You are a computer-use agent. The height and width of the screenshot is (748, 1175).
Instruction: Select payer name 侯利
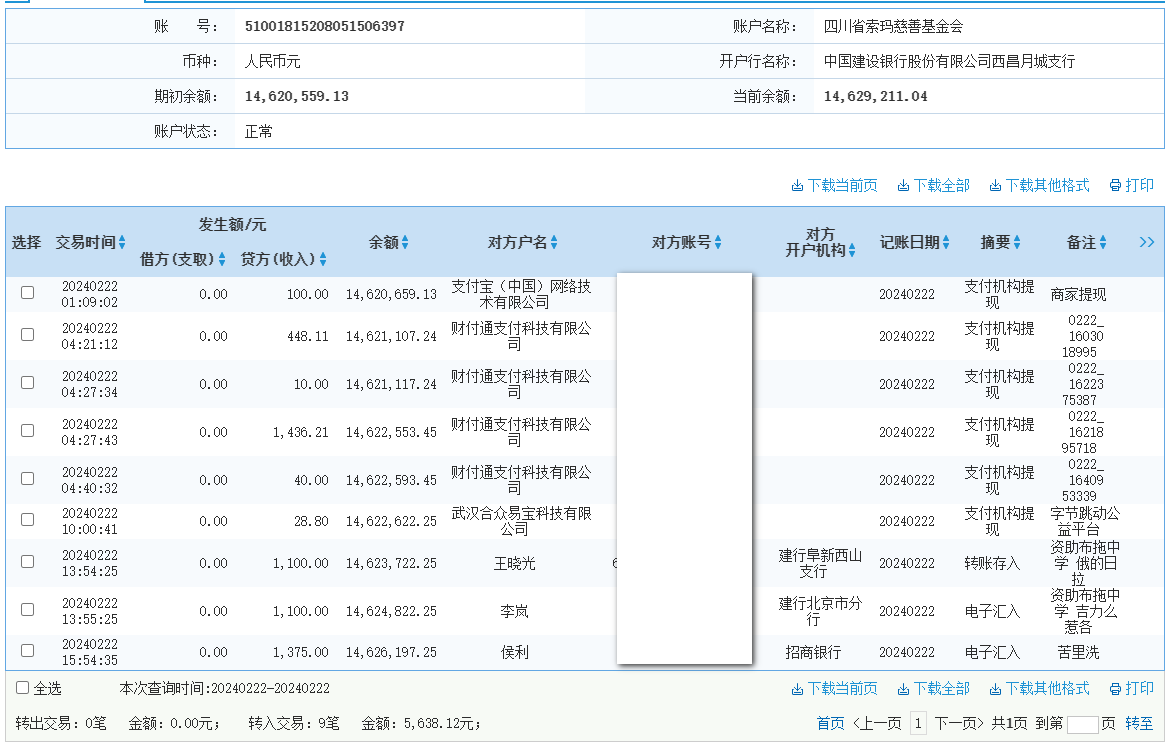(514, 653)
